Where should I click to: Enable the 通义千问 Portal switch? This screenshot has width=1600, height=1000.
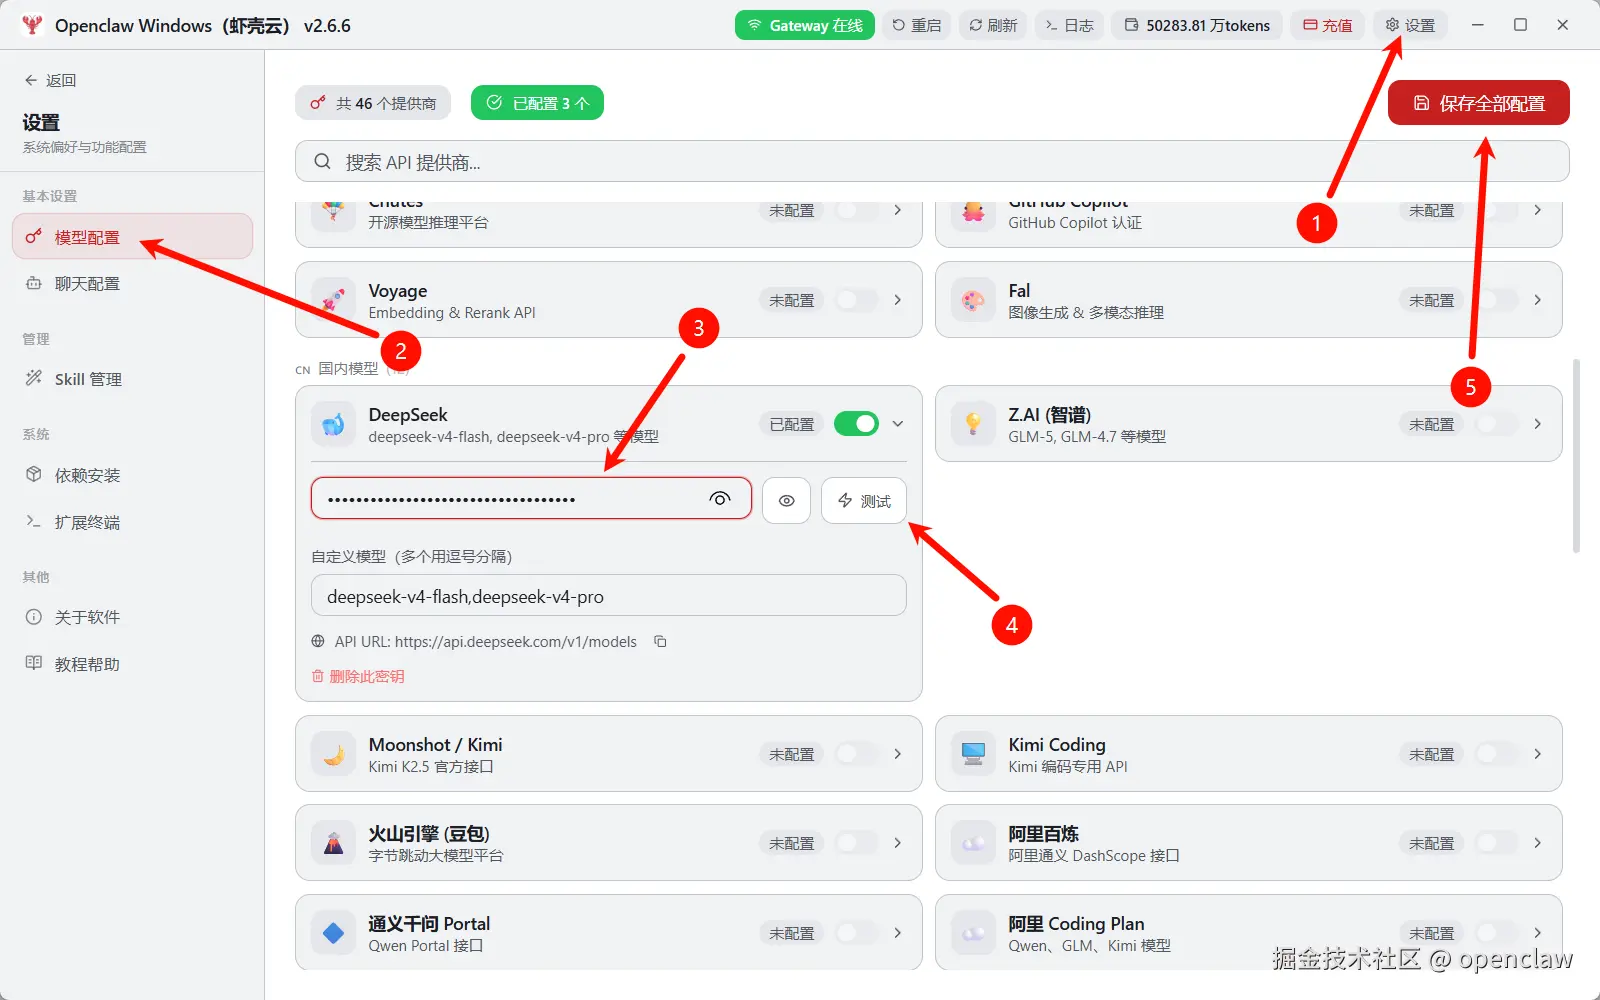pyautogui.click(x=856, y=933)
